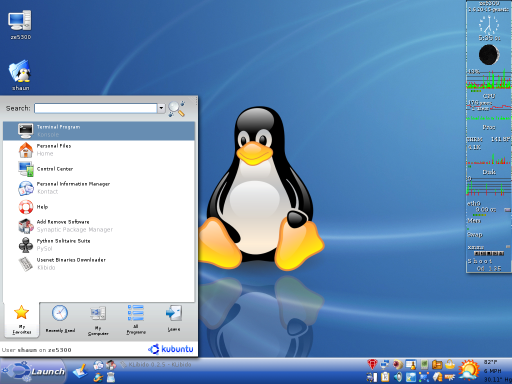
Task: Open the sun weather applet in panel
Action: tap(469, 371)
